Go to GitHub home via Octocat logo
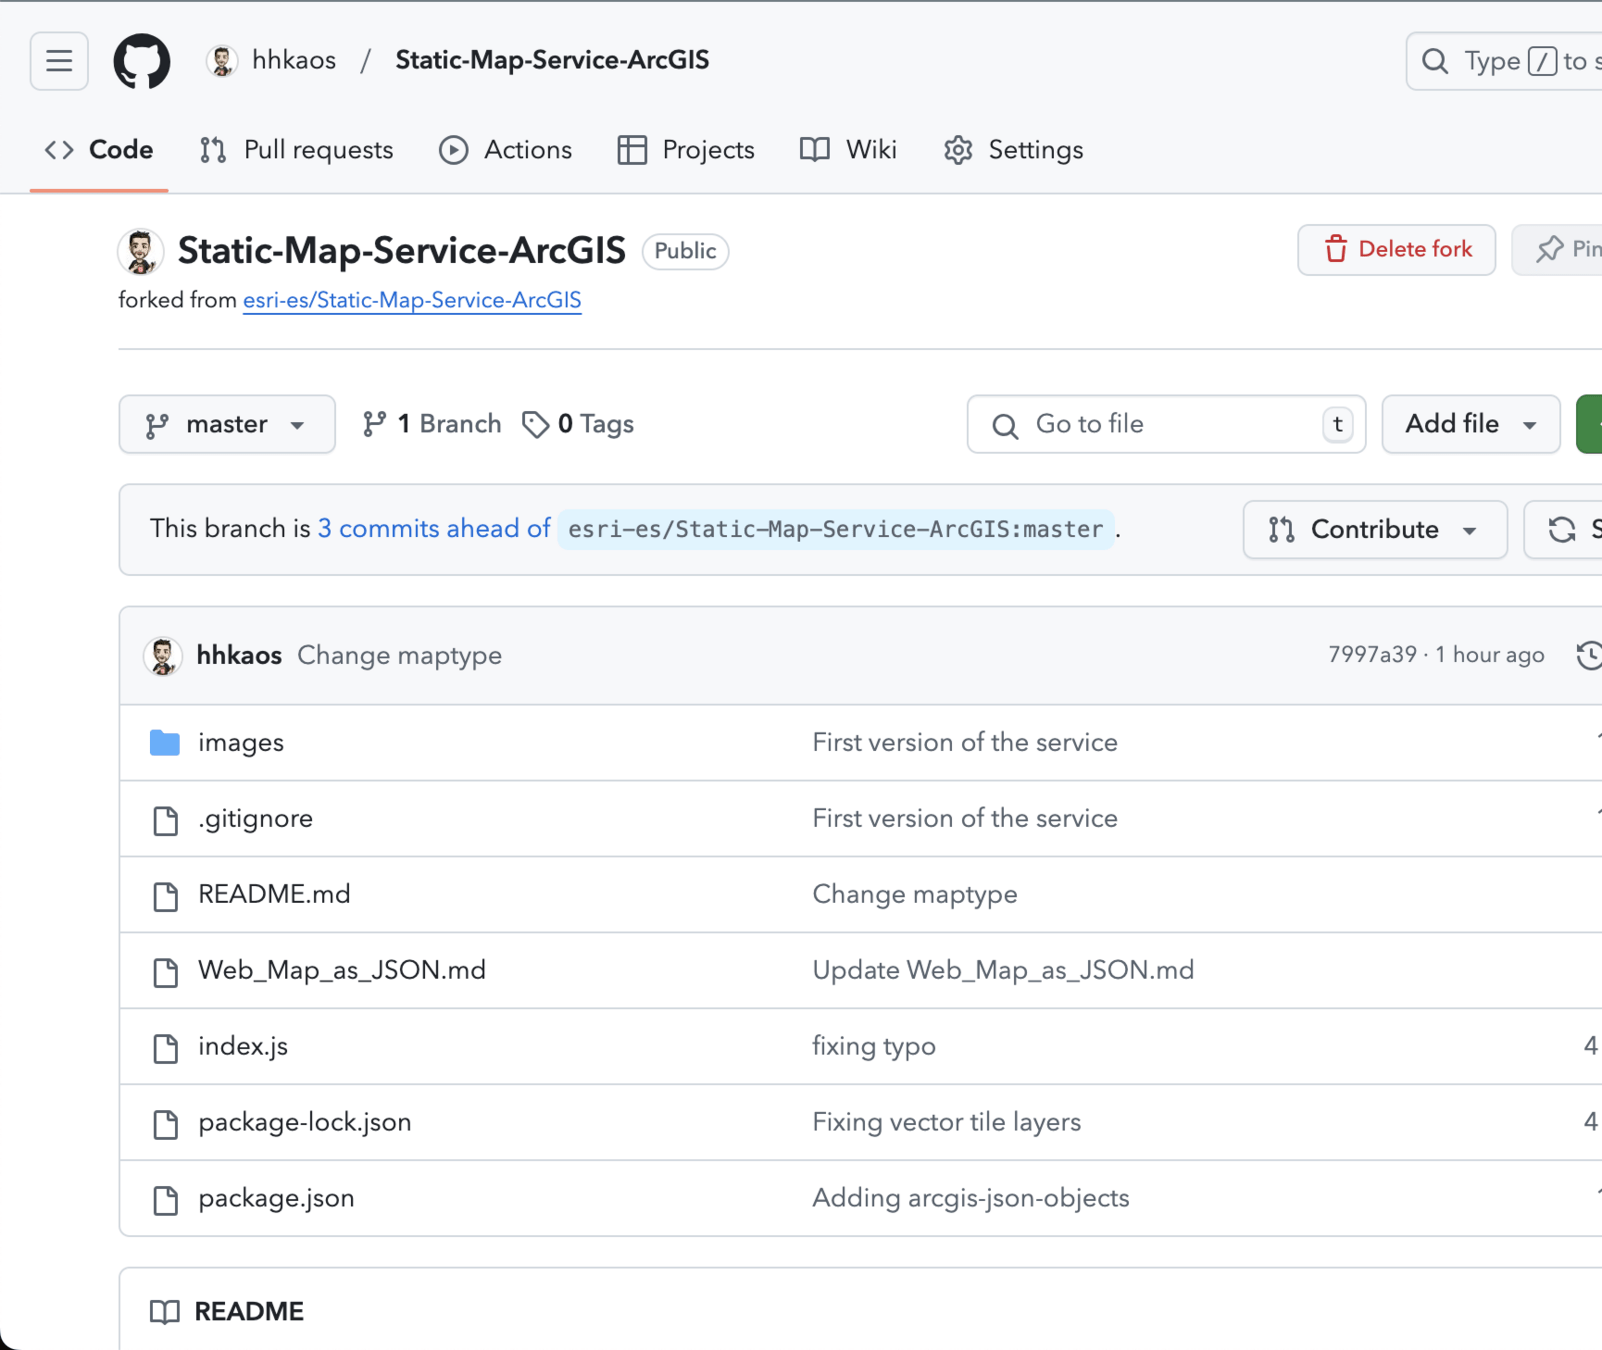This screenshot has width=1602, height=1350. point(142,61)
